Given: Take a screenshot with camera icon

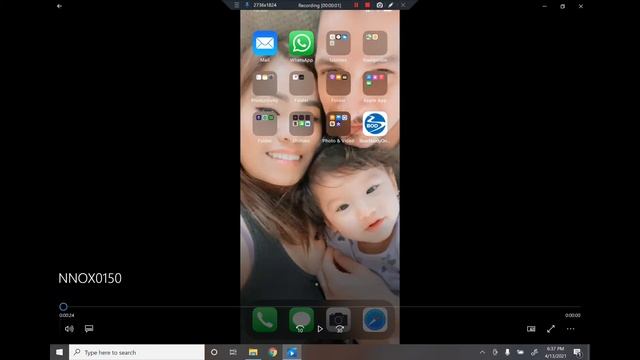Looking at the screenshot, I should (x=380, y=5).
